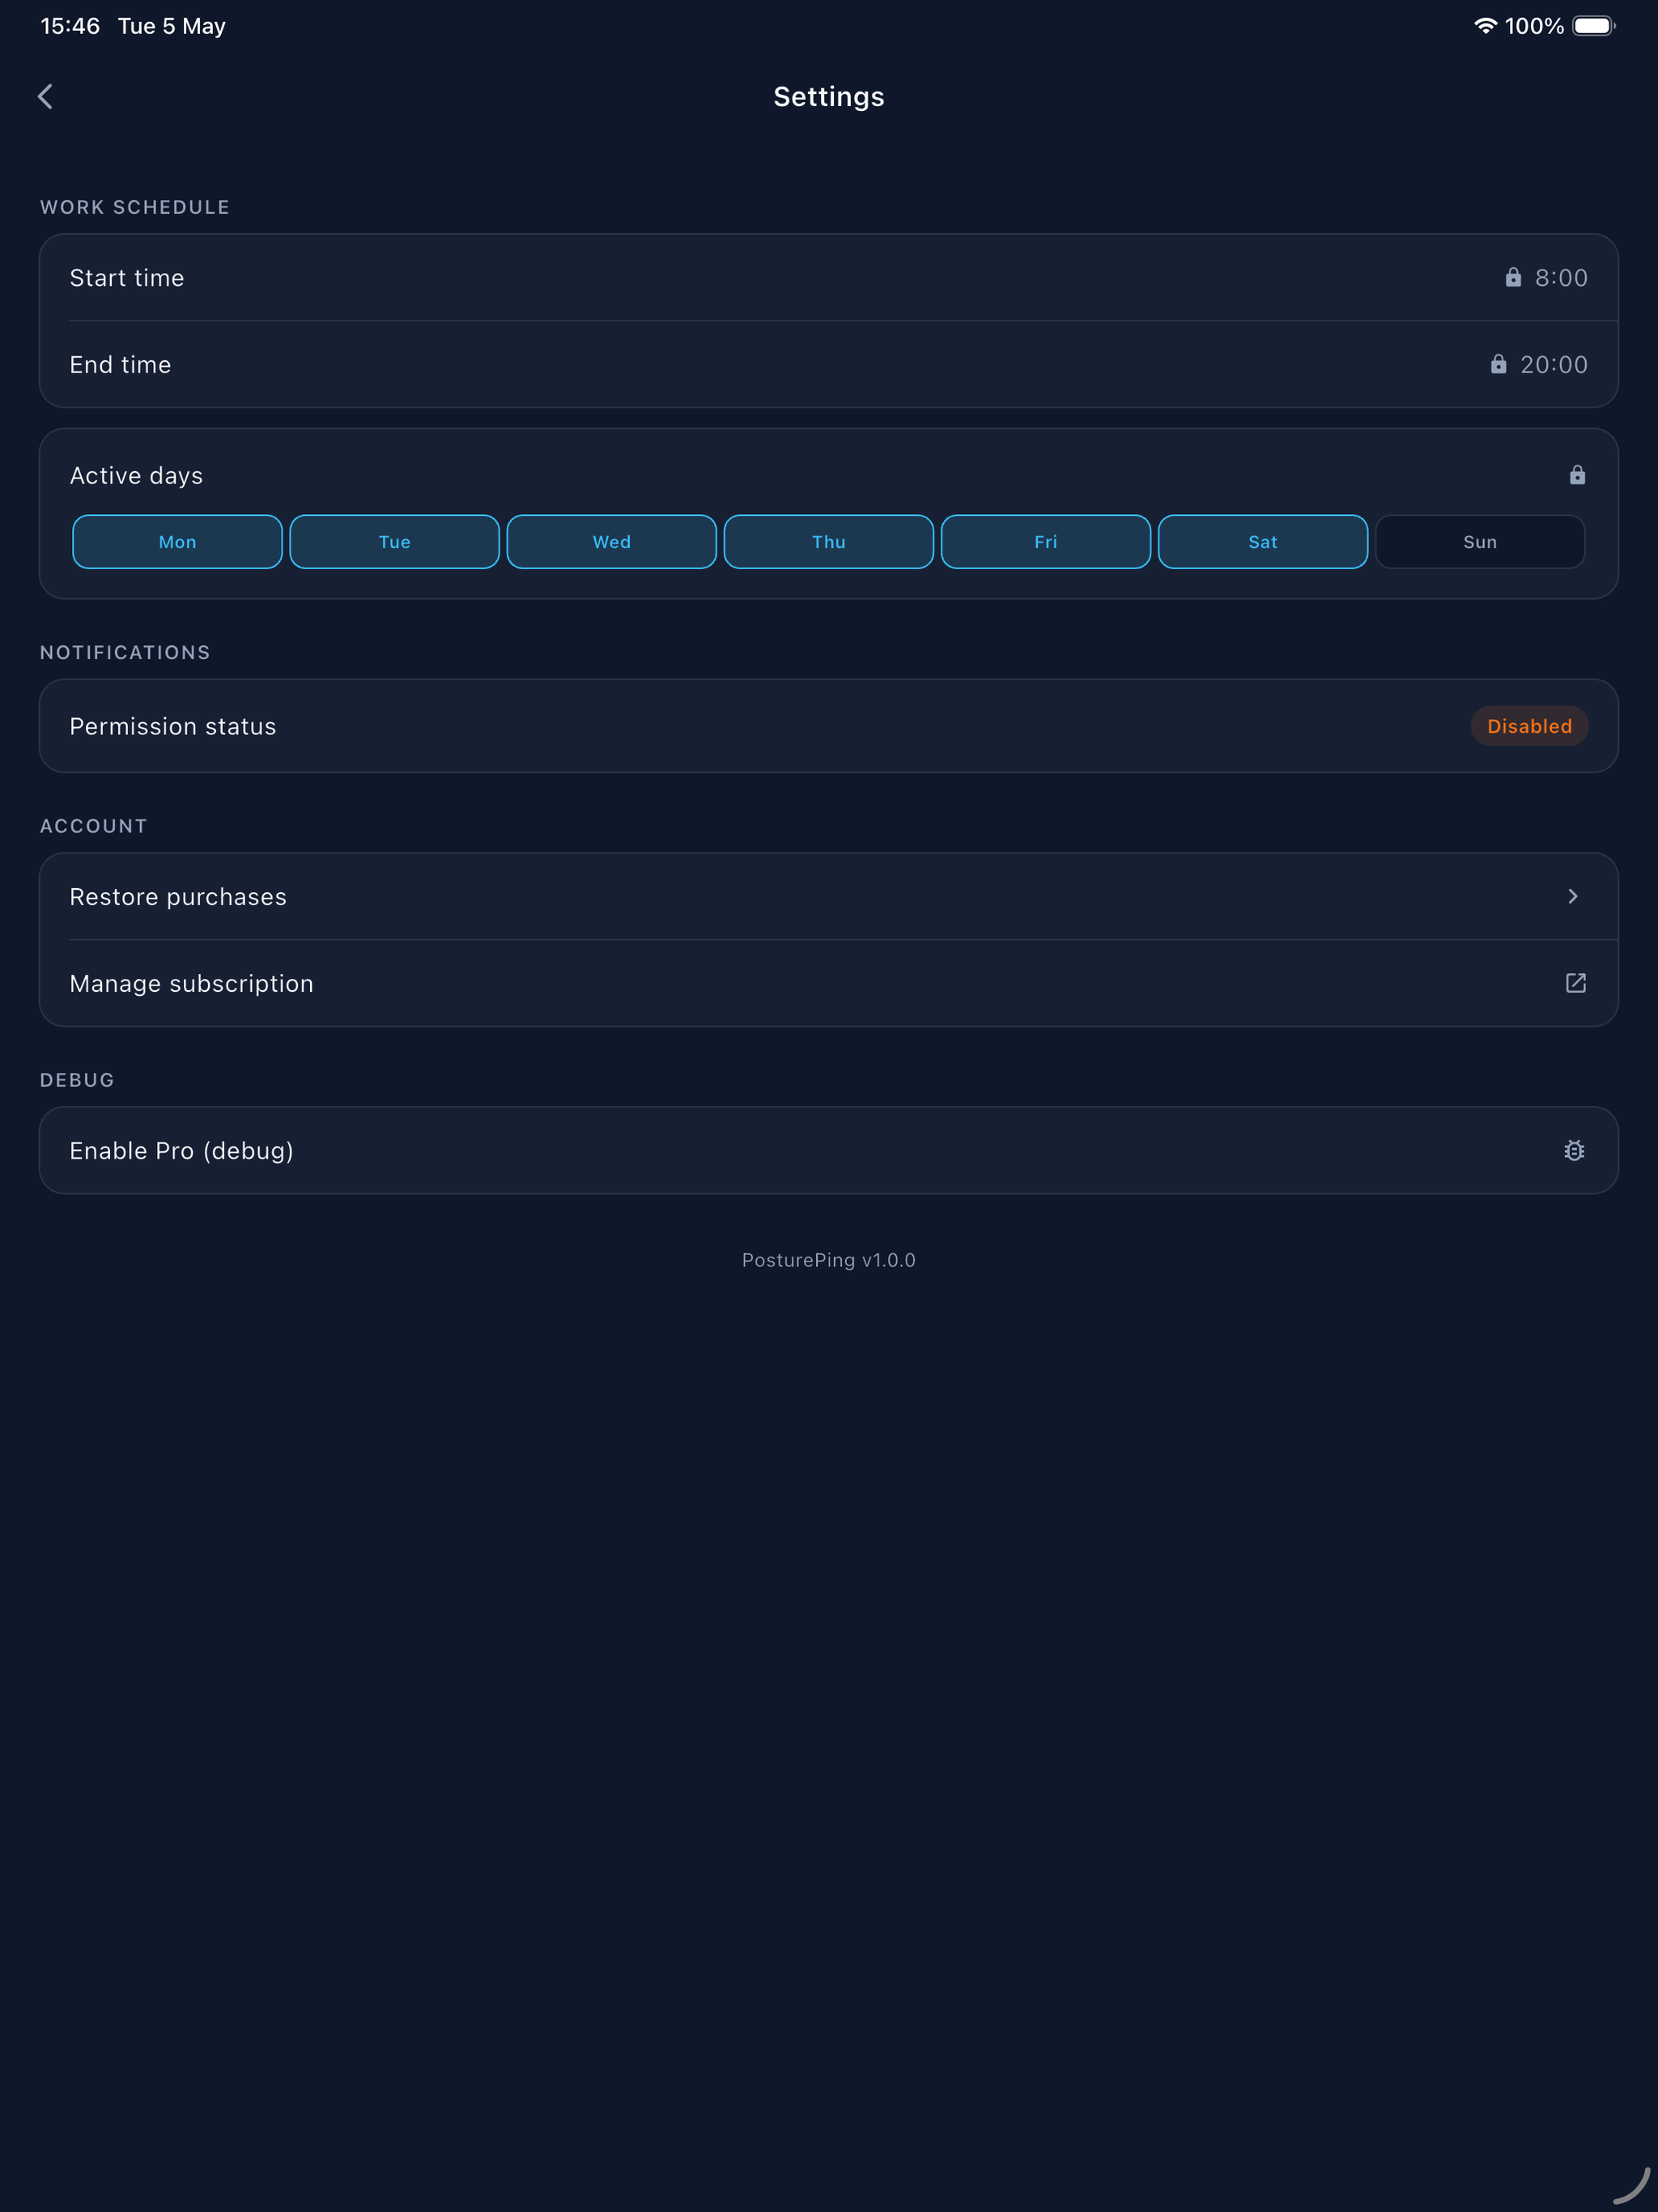
Task: Open the Manage subscription label
Action: [191, 984]
